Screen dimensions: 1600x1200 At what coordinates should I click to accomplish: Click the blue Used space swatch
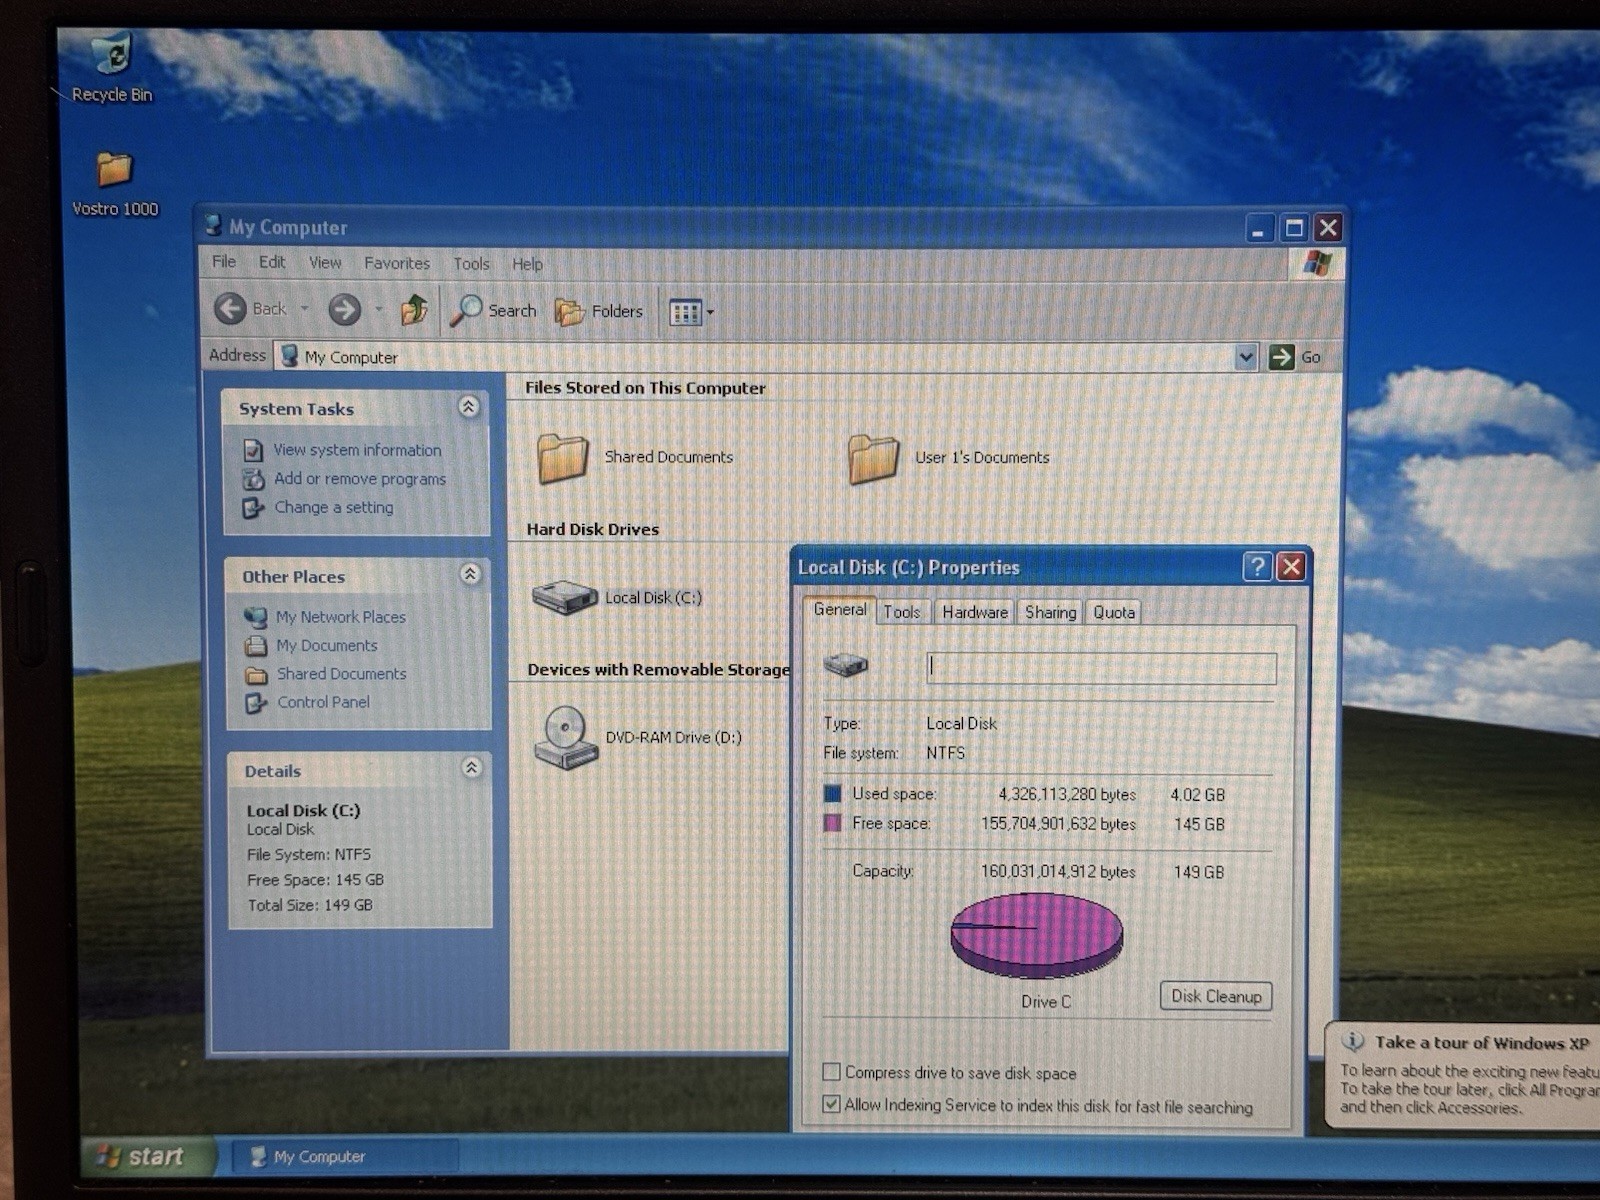[x=832, y=794]
